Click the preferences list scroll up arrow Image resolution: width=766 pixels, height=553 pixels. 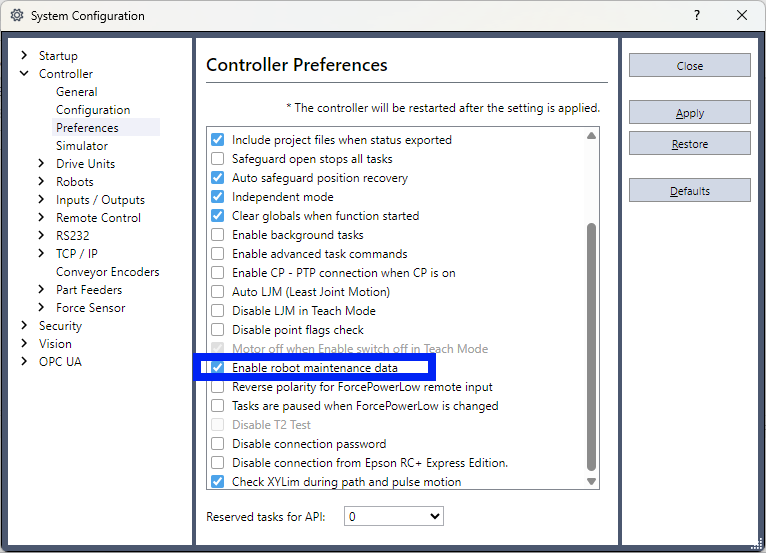click(x=591, y=136)
